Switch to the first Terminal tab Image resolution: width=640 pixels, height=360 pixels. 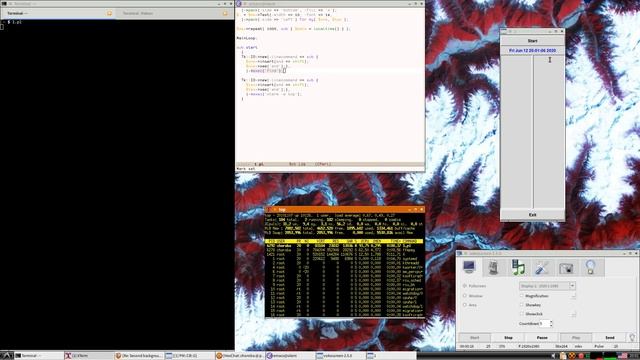[58, 13]
